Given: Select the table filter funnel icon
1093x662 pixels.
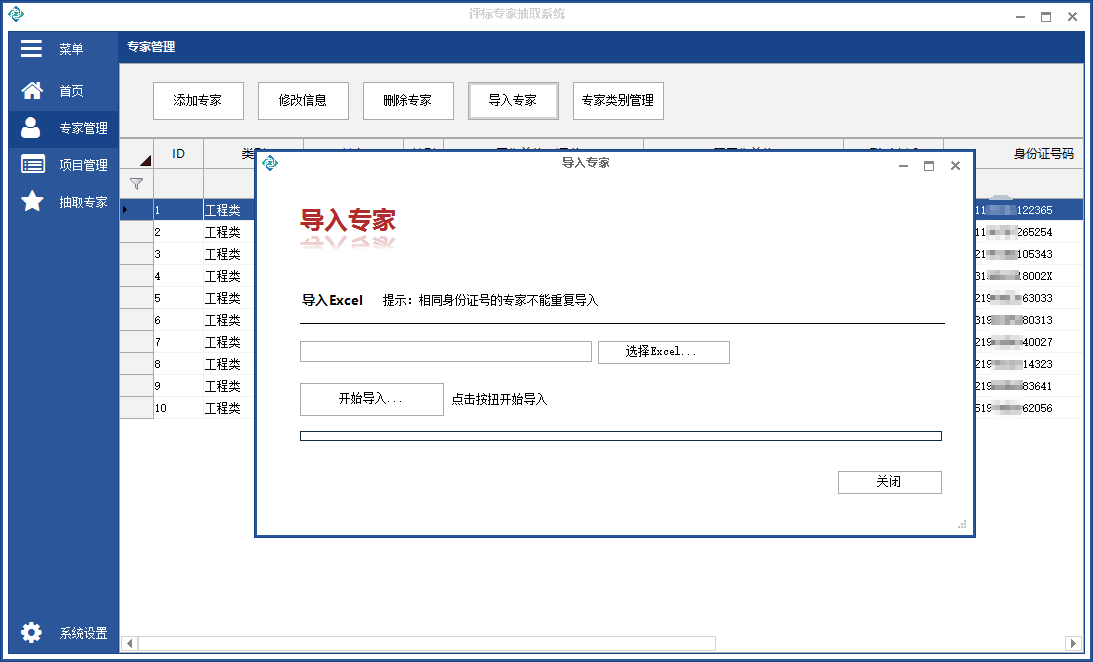Looking at the screenshot, I should [137, 184].
